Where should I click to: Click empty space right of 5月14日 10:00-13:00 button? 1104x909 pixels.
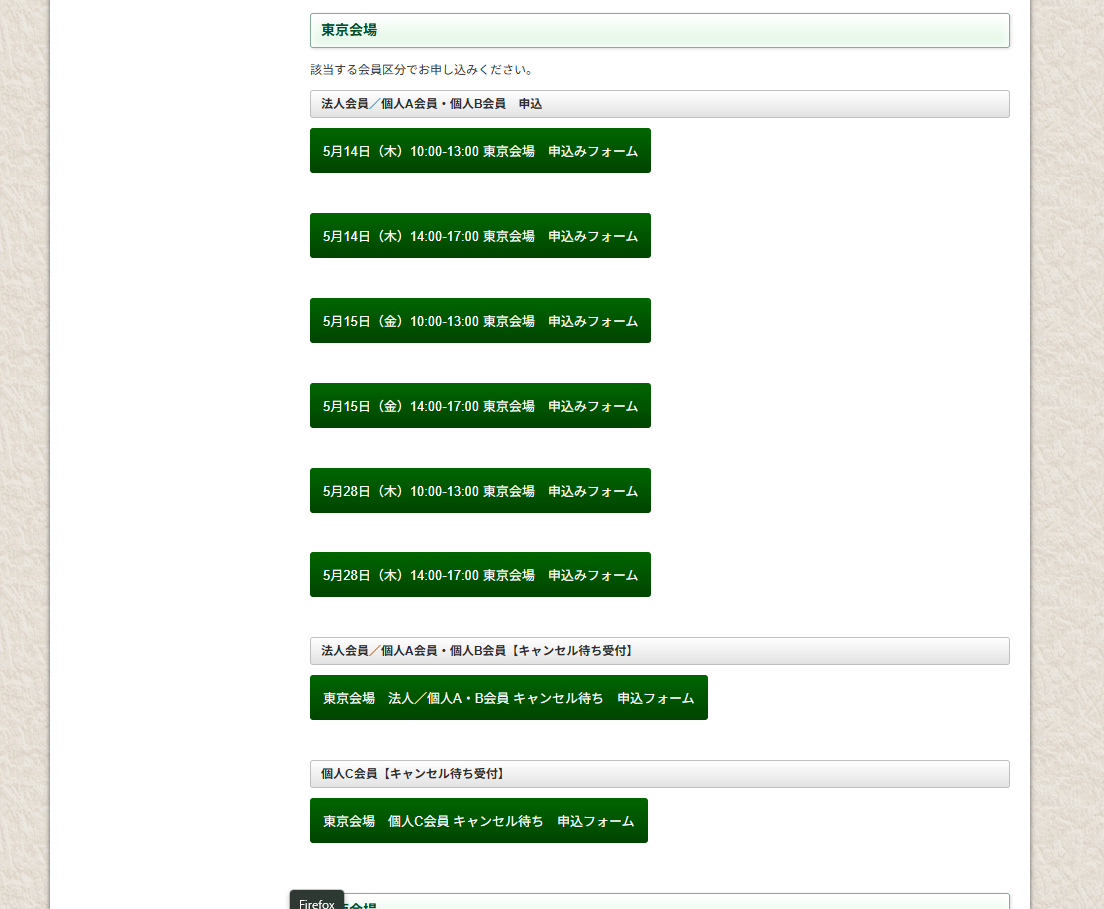(x=830, y=151)
